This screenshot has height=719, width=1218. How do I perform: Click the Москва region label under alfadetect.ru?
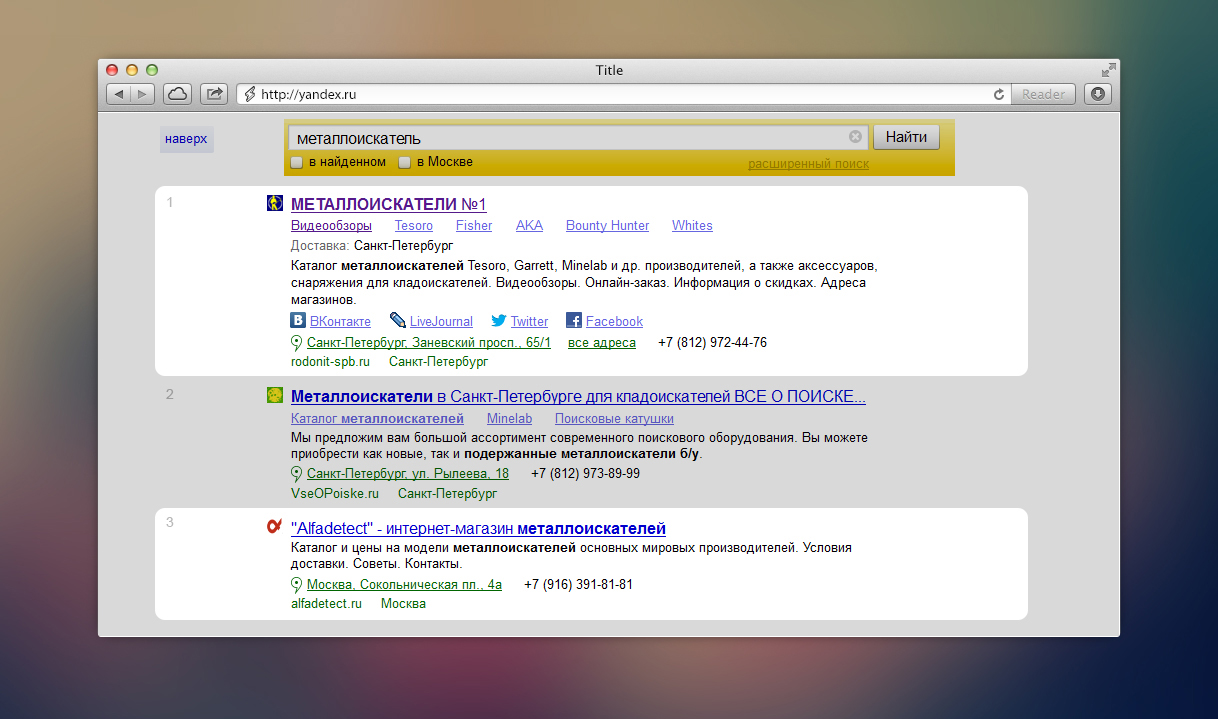tap(403, 604)
